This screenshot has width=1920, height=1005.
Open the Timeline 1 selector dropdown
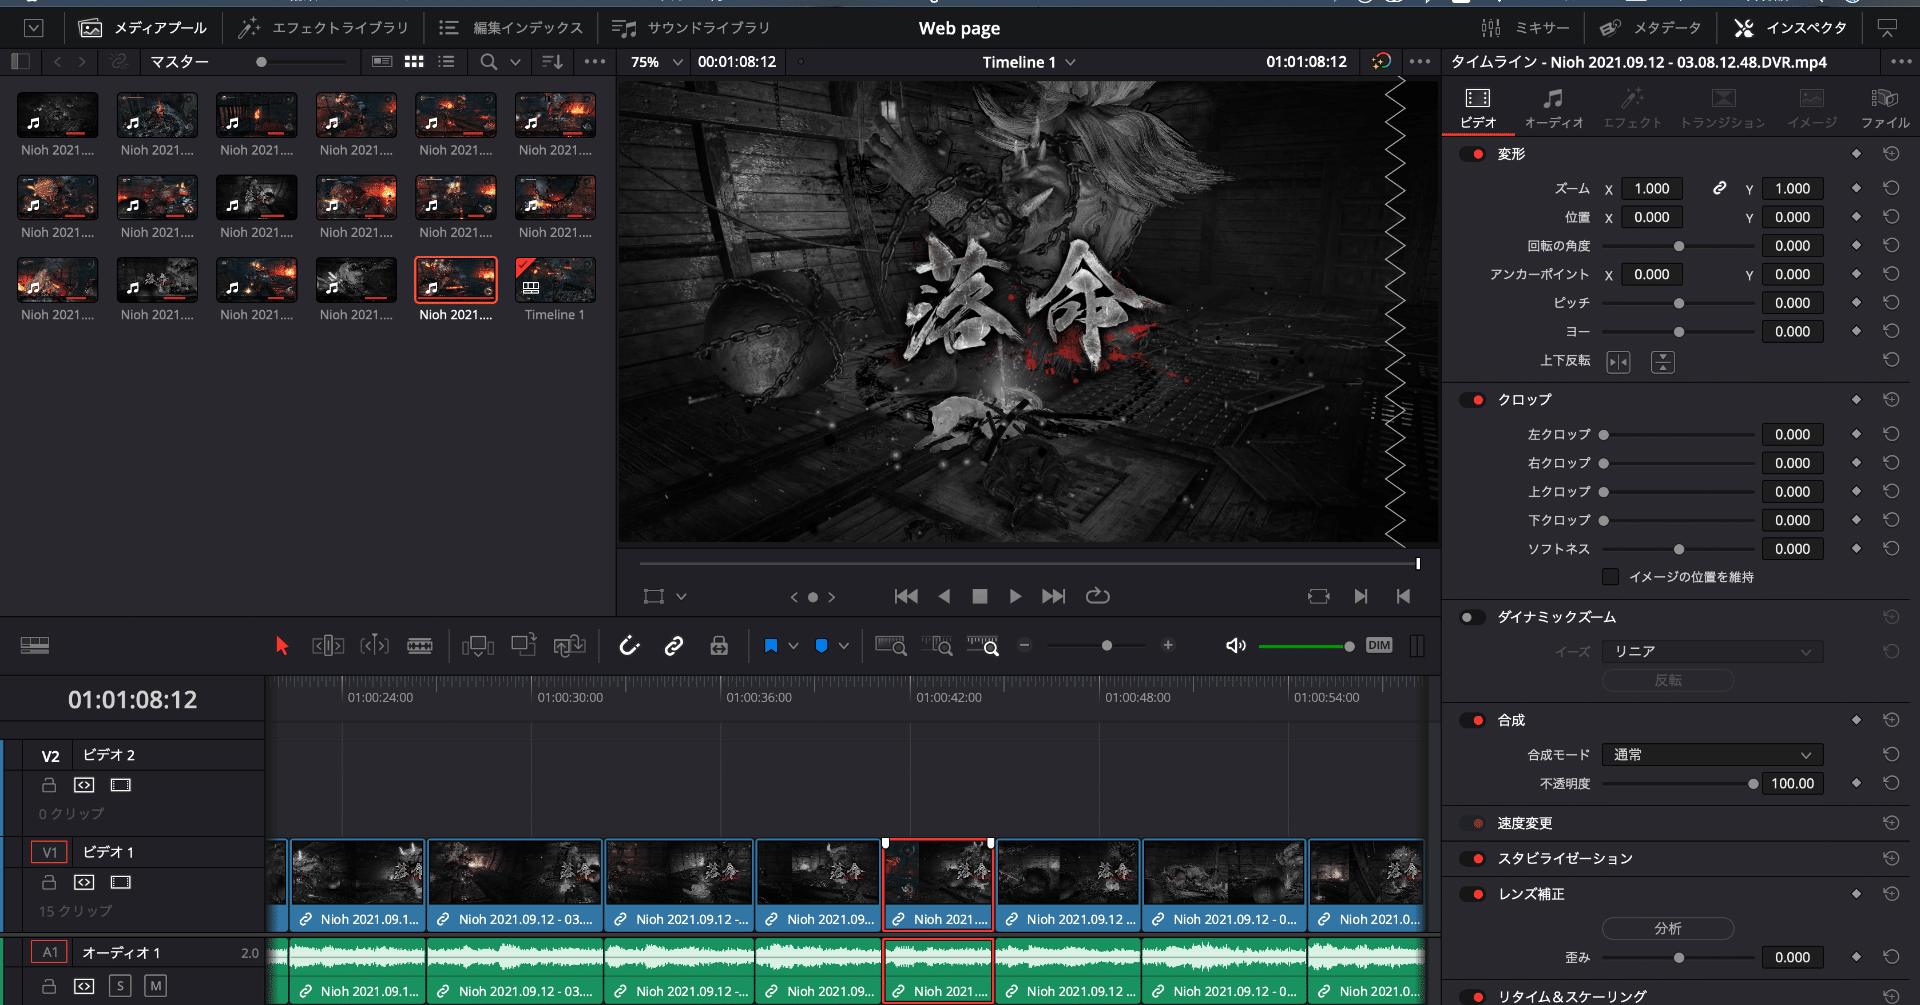[1028, 61]
